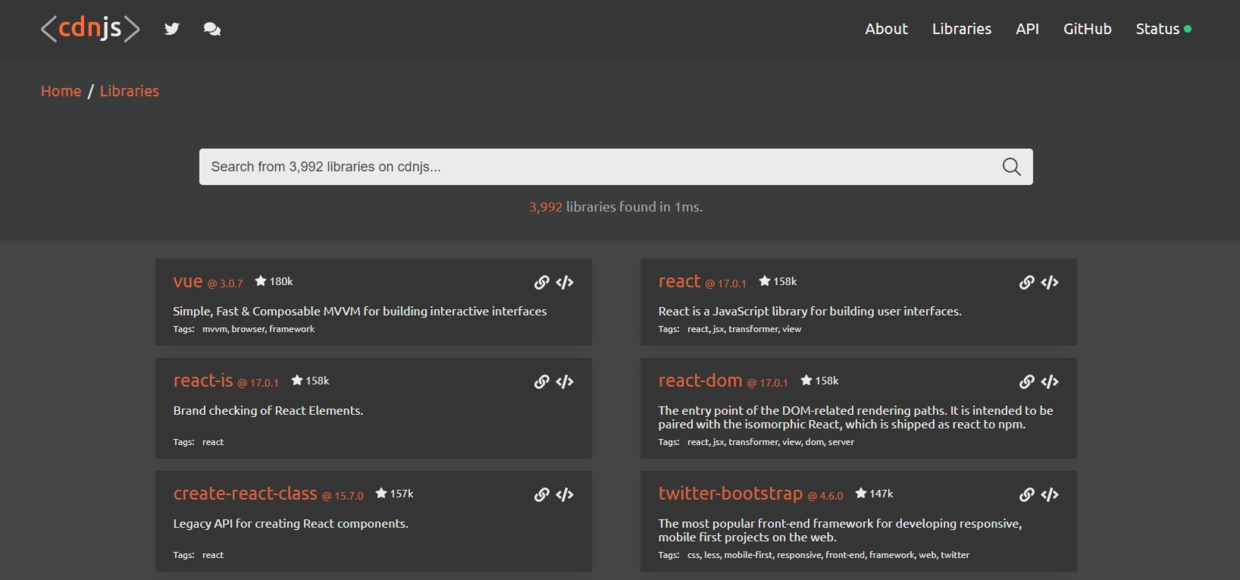Image resolution: width=1240 pixels, height=580 pixels.
Task: Open the react-dom library page
Action: [700, 381]
